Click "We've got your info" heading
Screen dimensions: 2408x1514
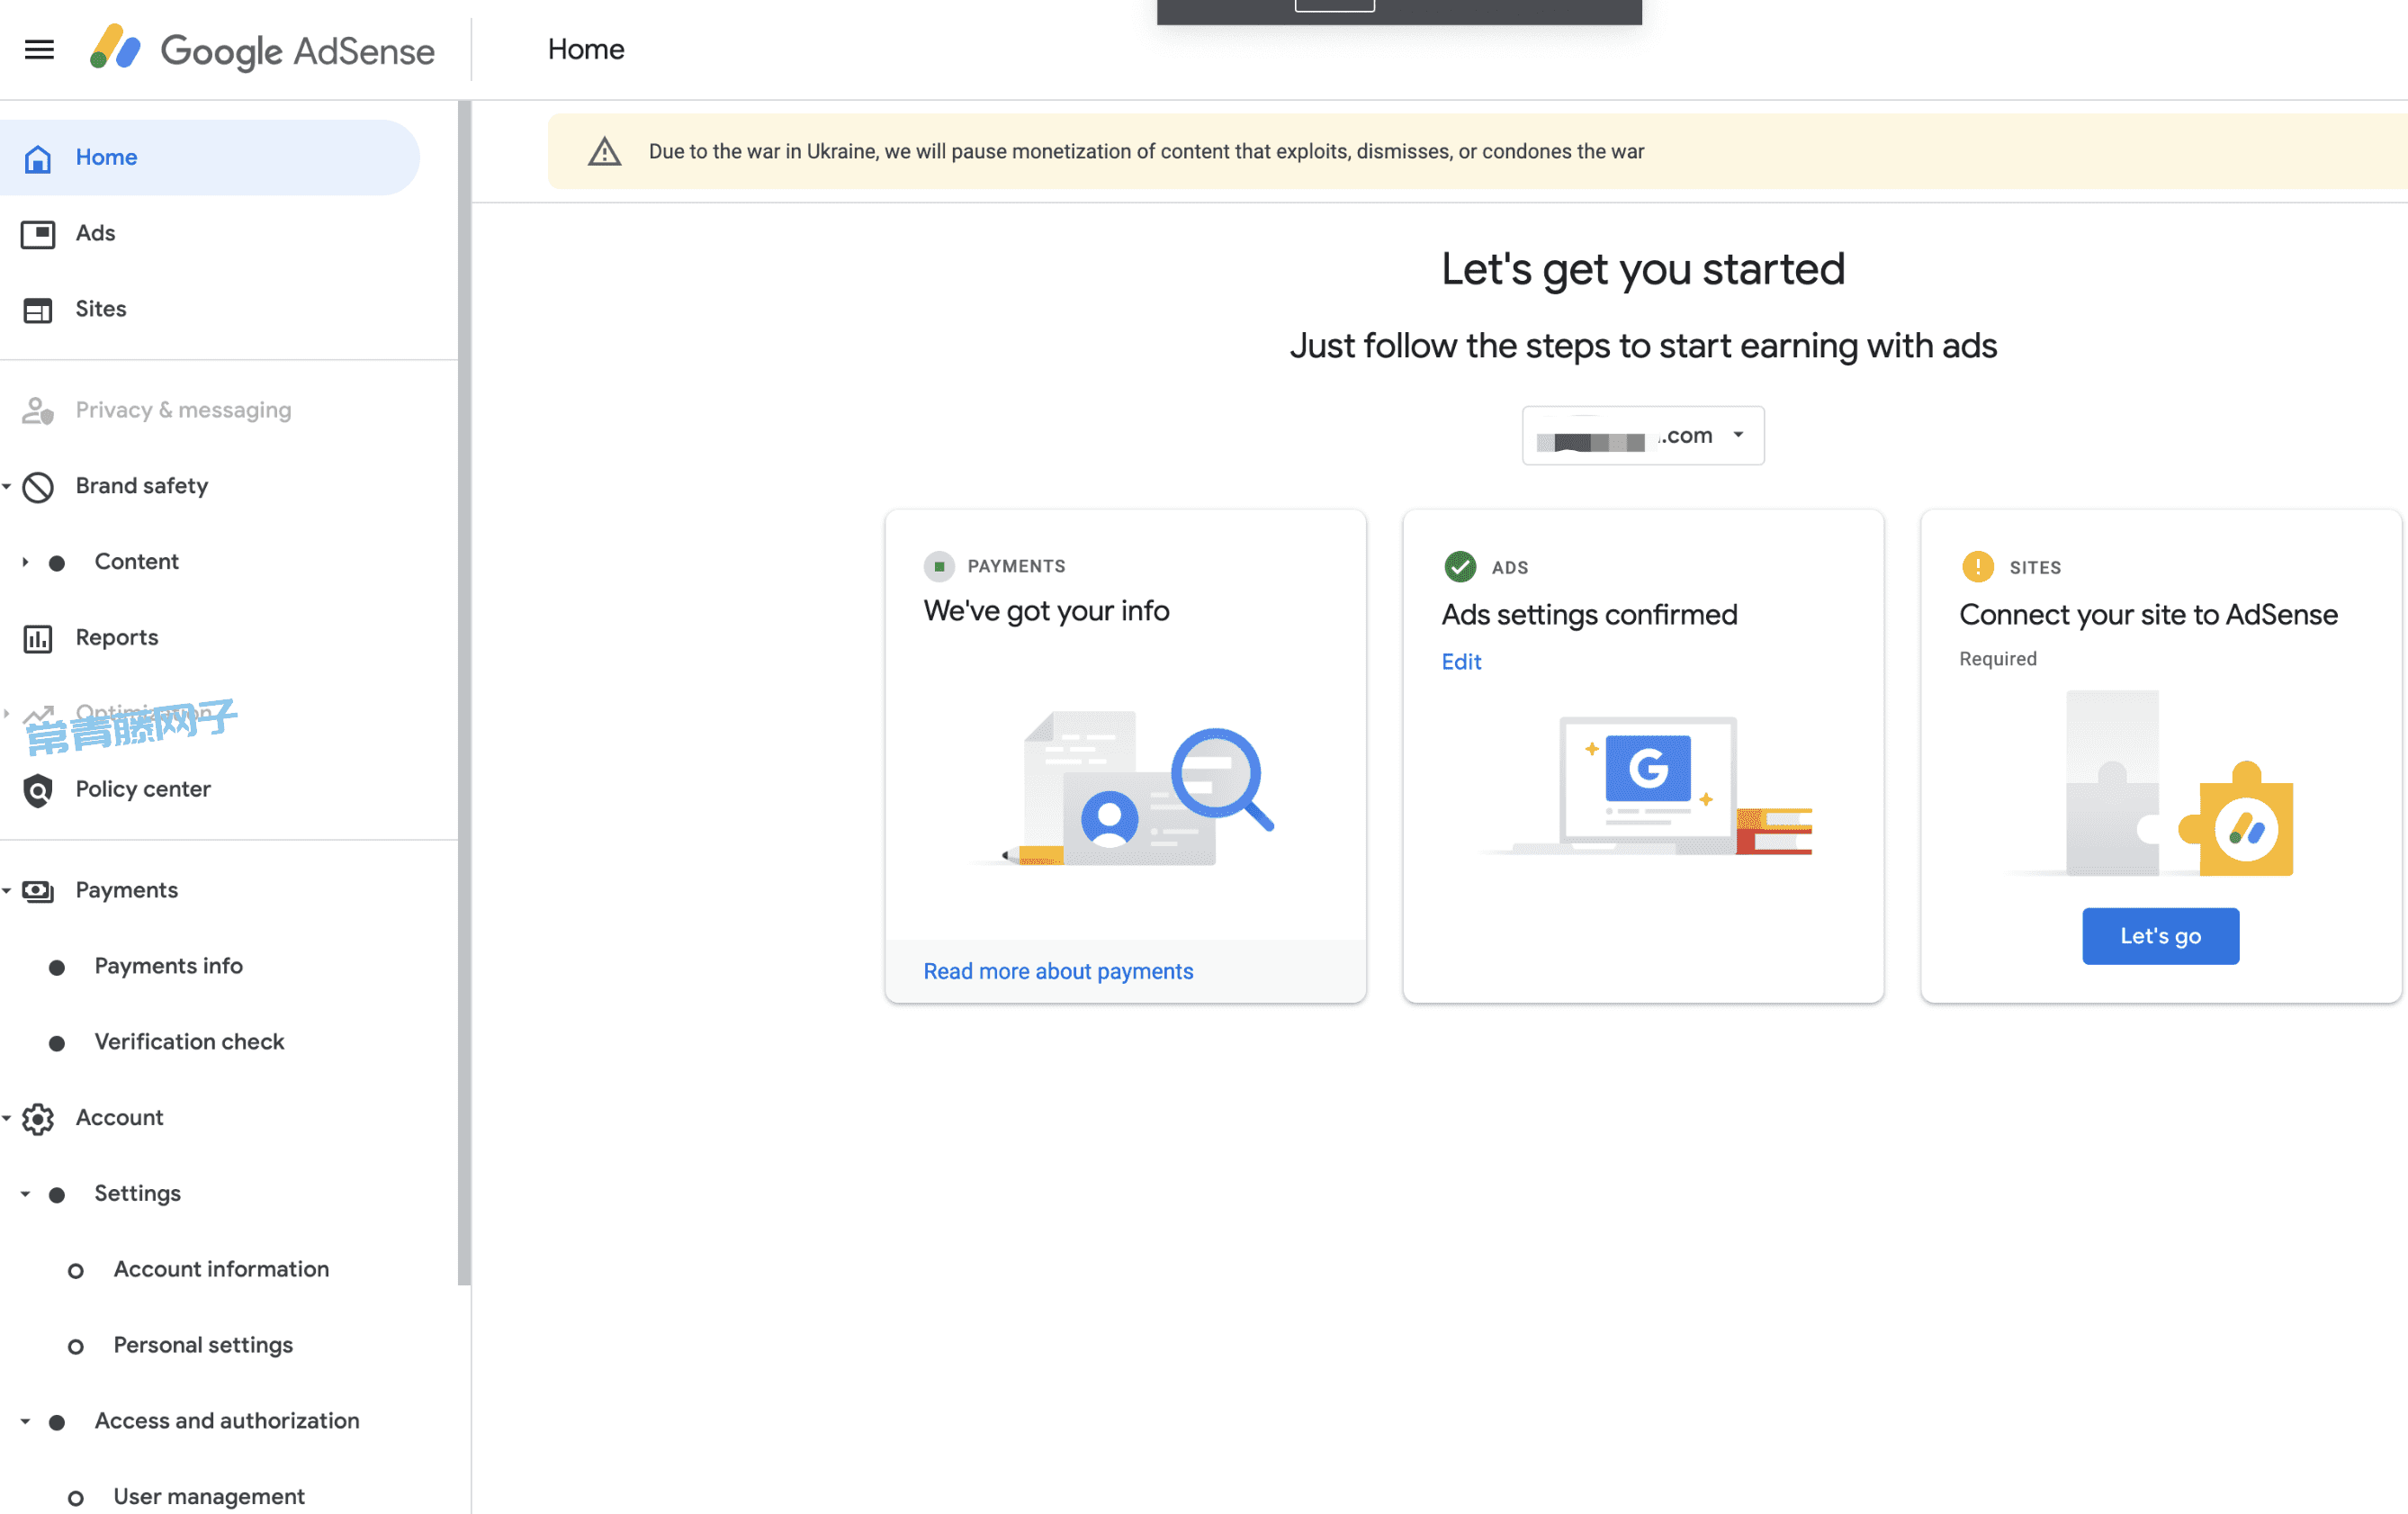click(1046, 611)
